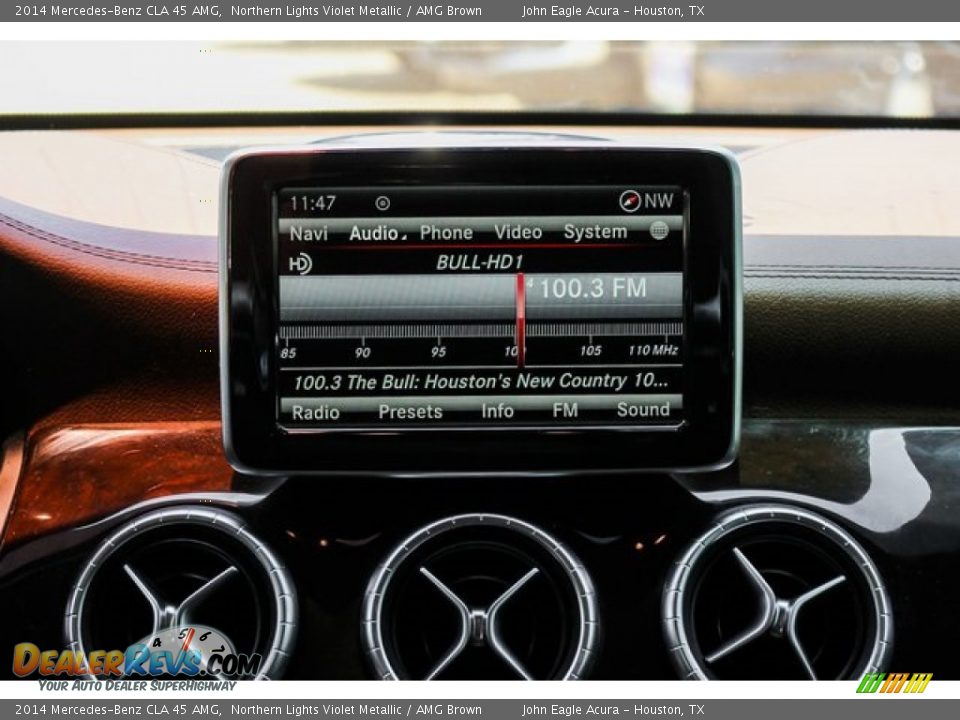
Task: Open the Phone menu
Action: pyautogui.click(x=446, y=233)
